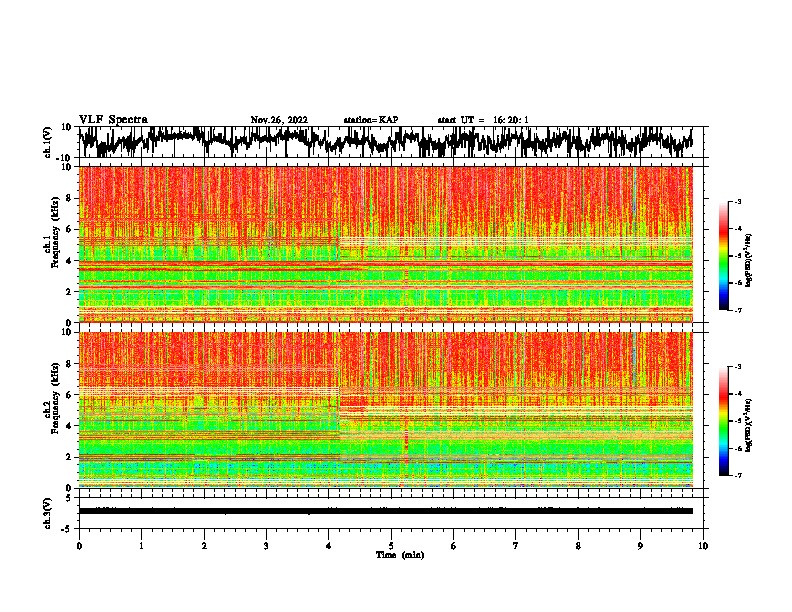Click time axis tick label "4"

329,546
